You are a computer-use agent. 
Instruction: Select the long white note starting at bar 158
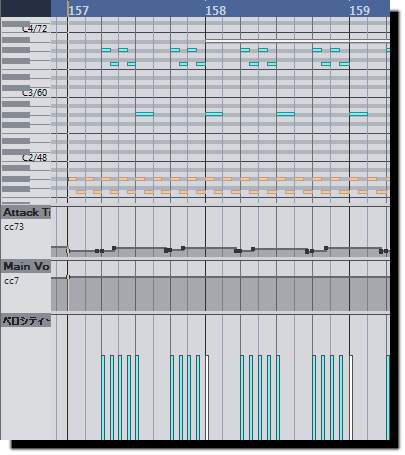point(298,41)
